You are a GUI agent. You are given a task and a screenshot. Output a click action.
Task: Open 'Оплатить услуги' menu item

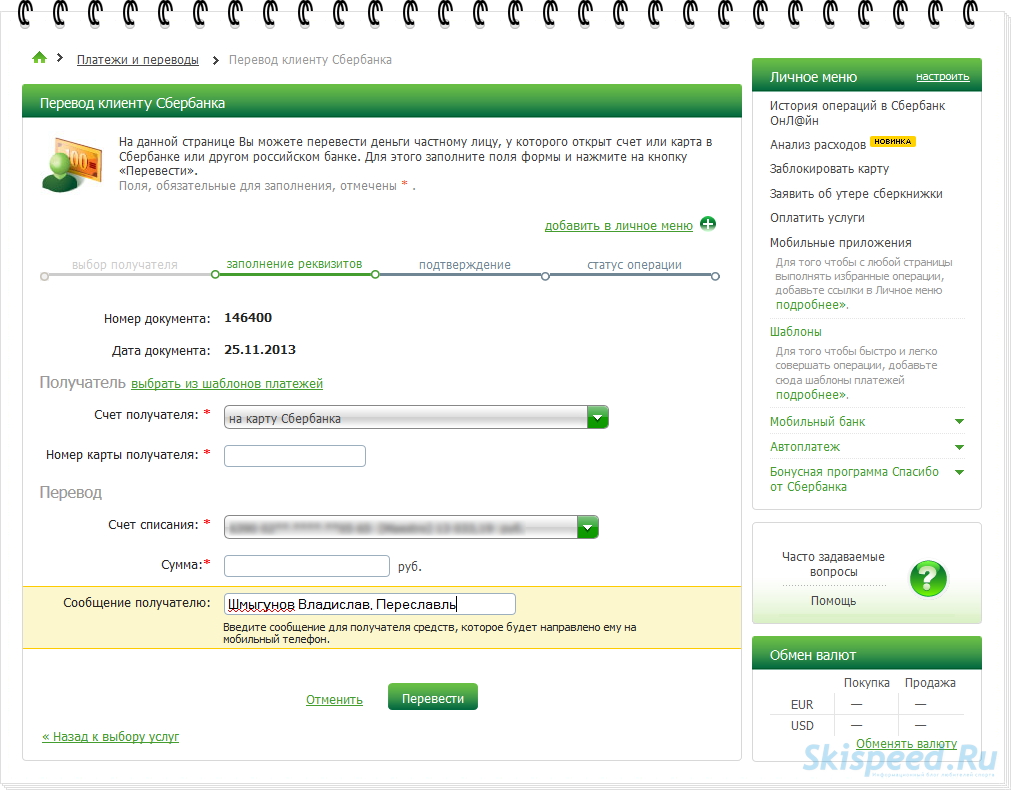click(817, 218)
